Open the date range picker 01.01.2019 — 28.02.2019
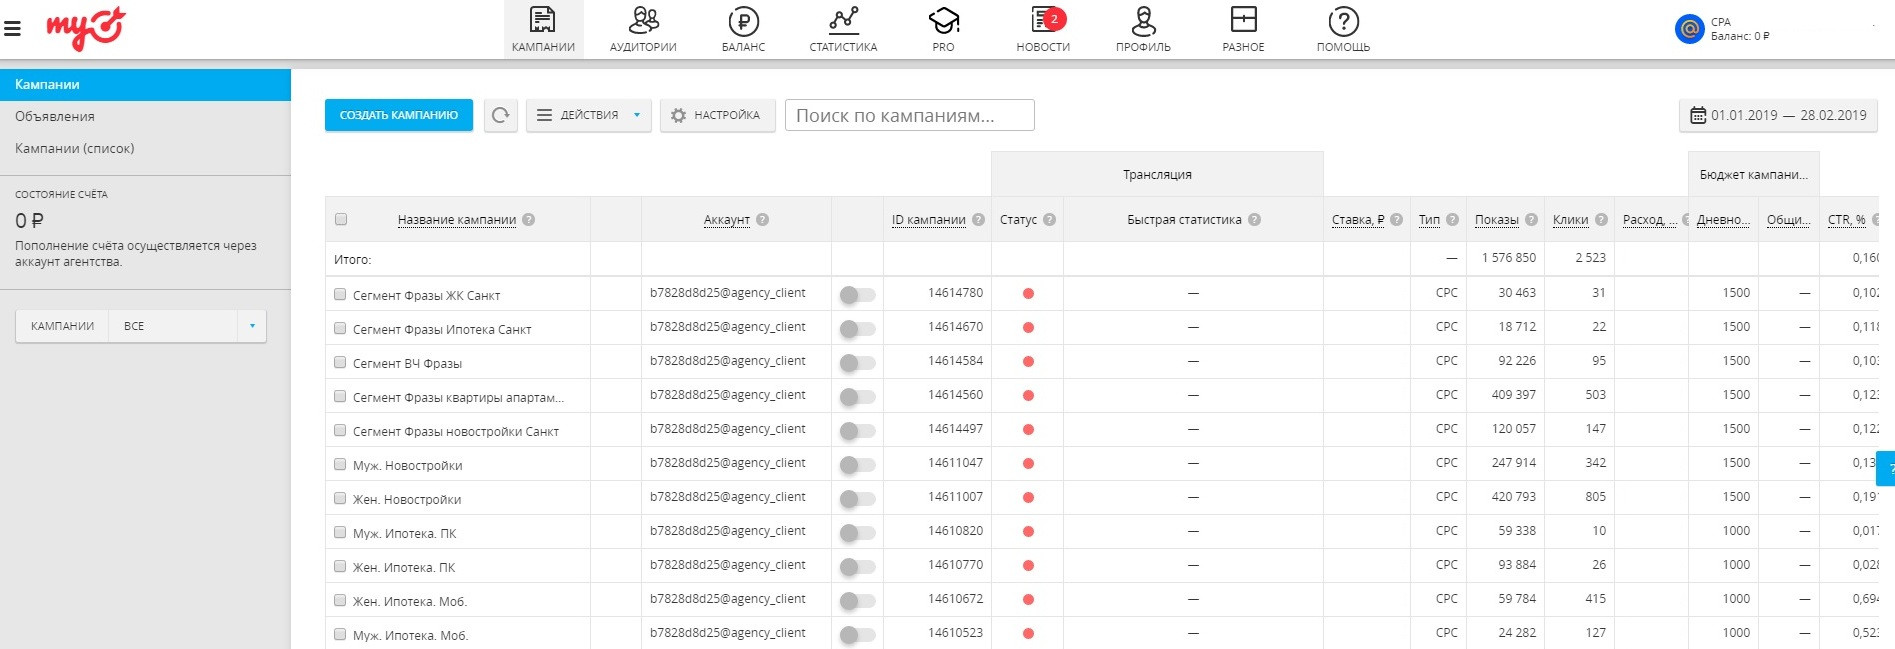1895x649 pixels. 1777,115
